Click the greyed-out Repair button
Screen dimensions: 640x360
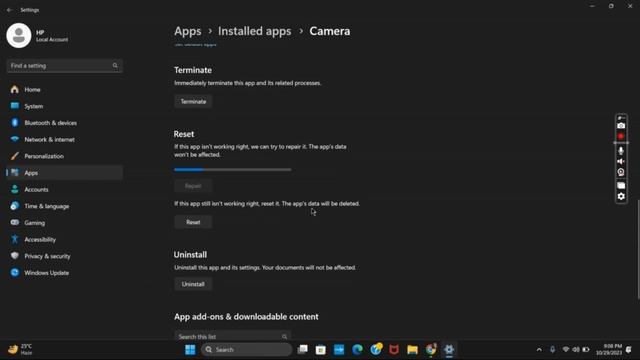pyautogui.click(x=193, y=186)
